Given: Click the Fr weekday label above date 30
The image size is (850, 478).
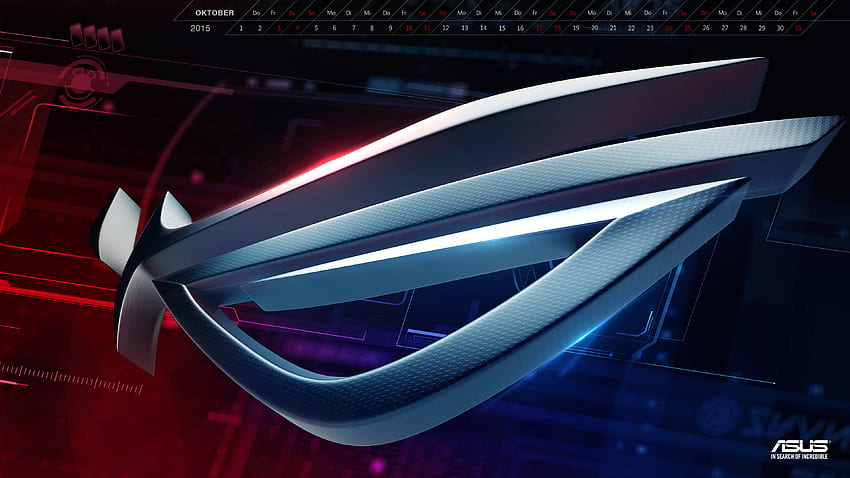Looking at the screenshot, I should [x=795, y=12].
